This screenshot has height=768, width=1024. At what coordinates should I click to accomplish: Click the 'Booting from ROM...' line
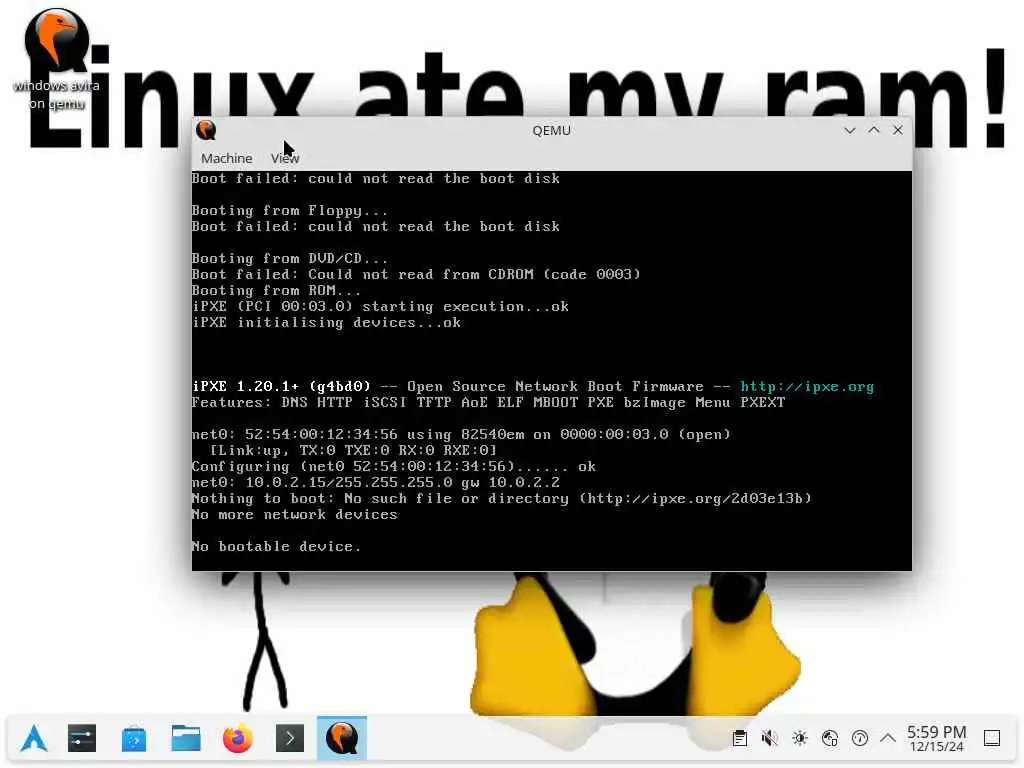276,291
